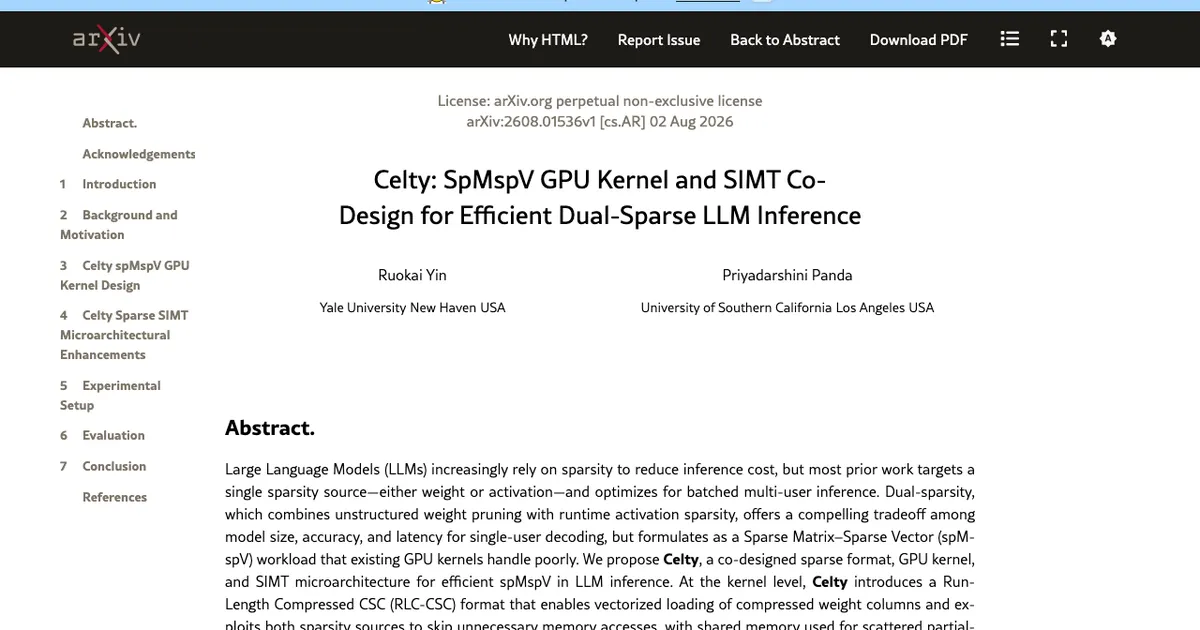
Task: Jump to References in the sidebar
Action: (115, 497)
